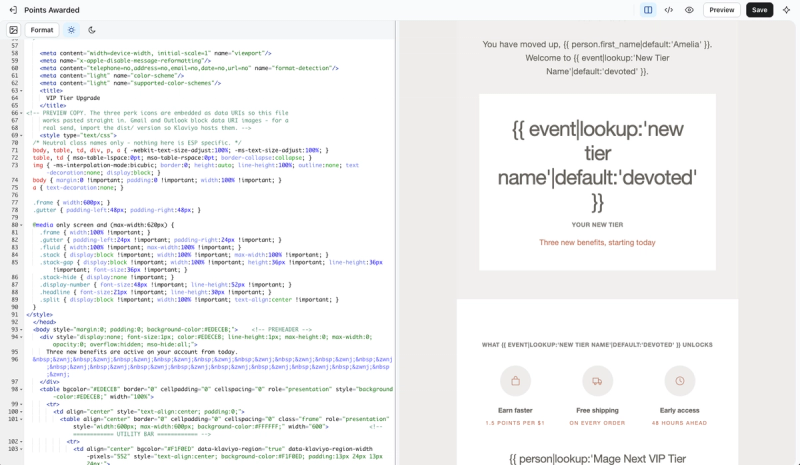Image resolution: width=800 pixels, height=465 pixels.
Task: Select the split view layout icon
Action: (648, 10)
